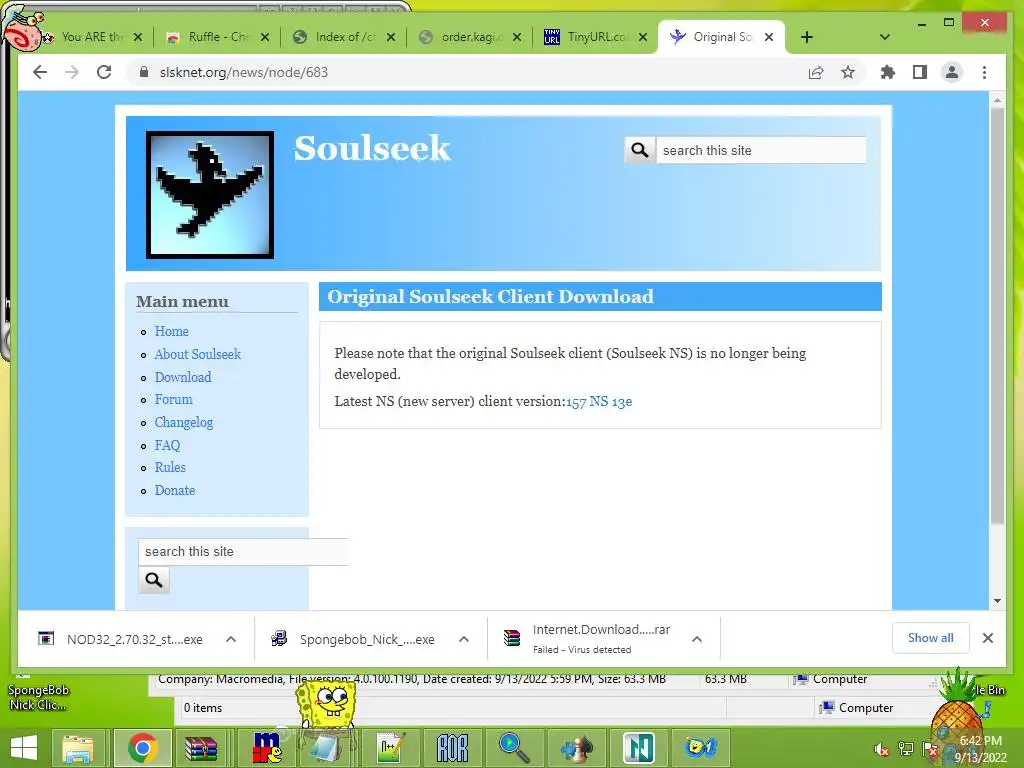
Task: View site information padlock icon
Action: click(x=144, y=72)
